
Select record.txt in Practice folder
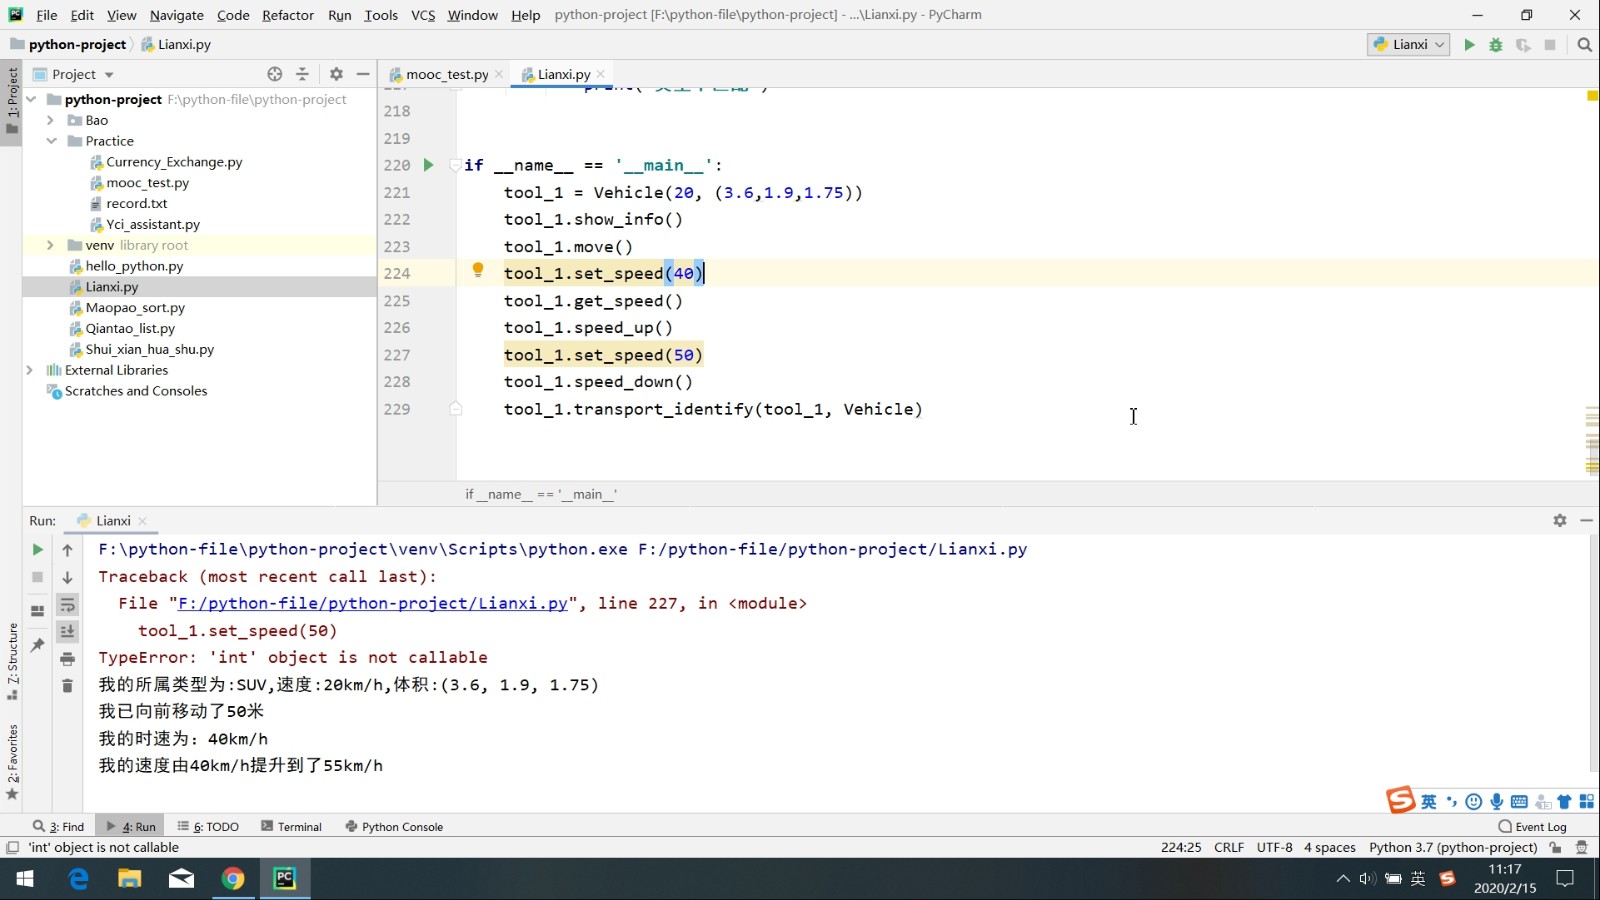[x=136, y=204]
